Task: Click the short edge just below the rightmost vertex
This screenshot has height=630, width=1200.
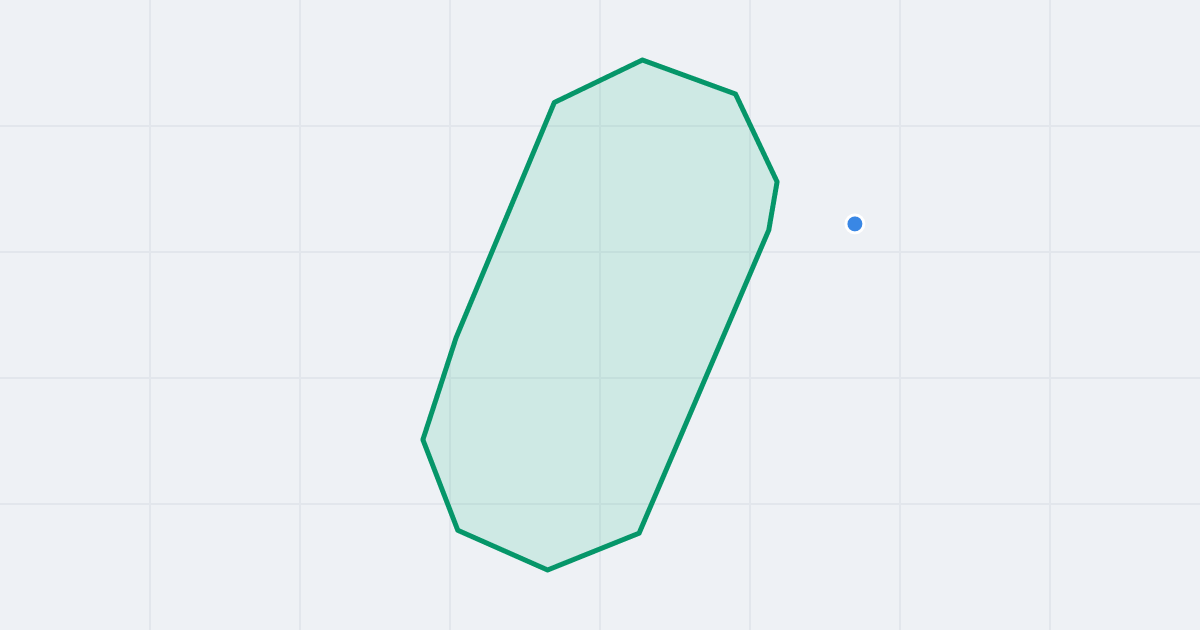Action: click(x=773, y=206)
